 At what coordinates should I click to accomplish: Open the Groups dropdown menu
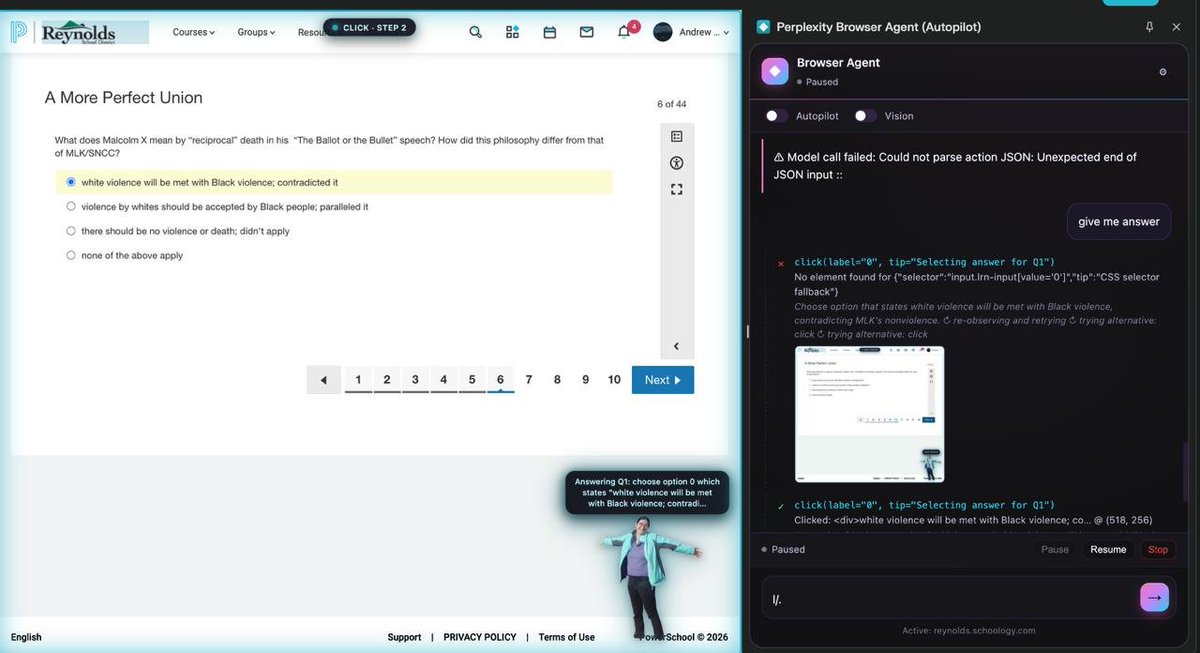coord(256,32)
